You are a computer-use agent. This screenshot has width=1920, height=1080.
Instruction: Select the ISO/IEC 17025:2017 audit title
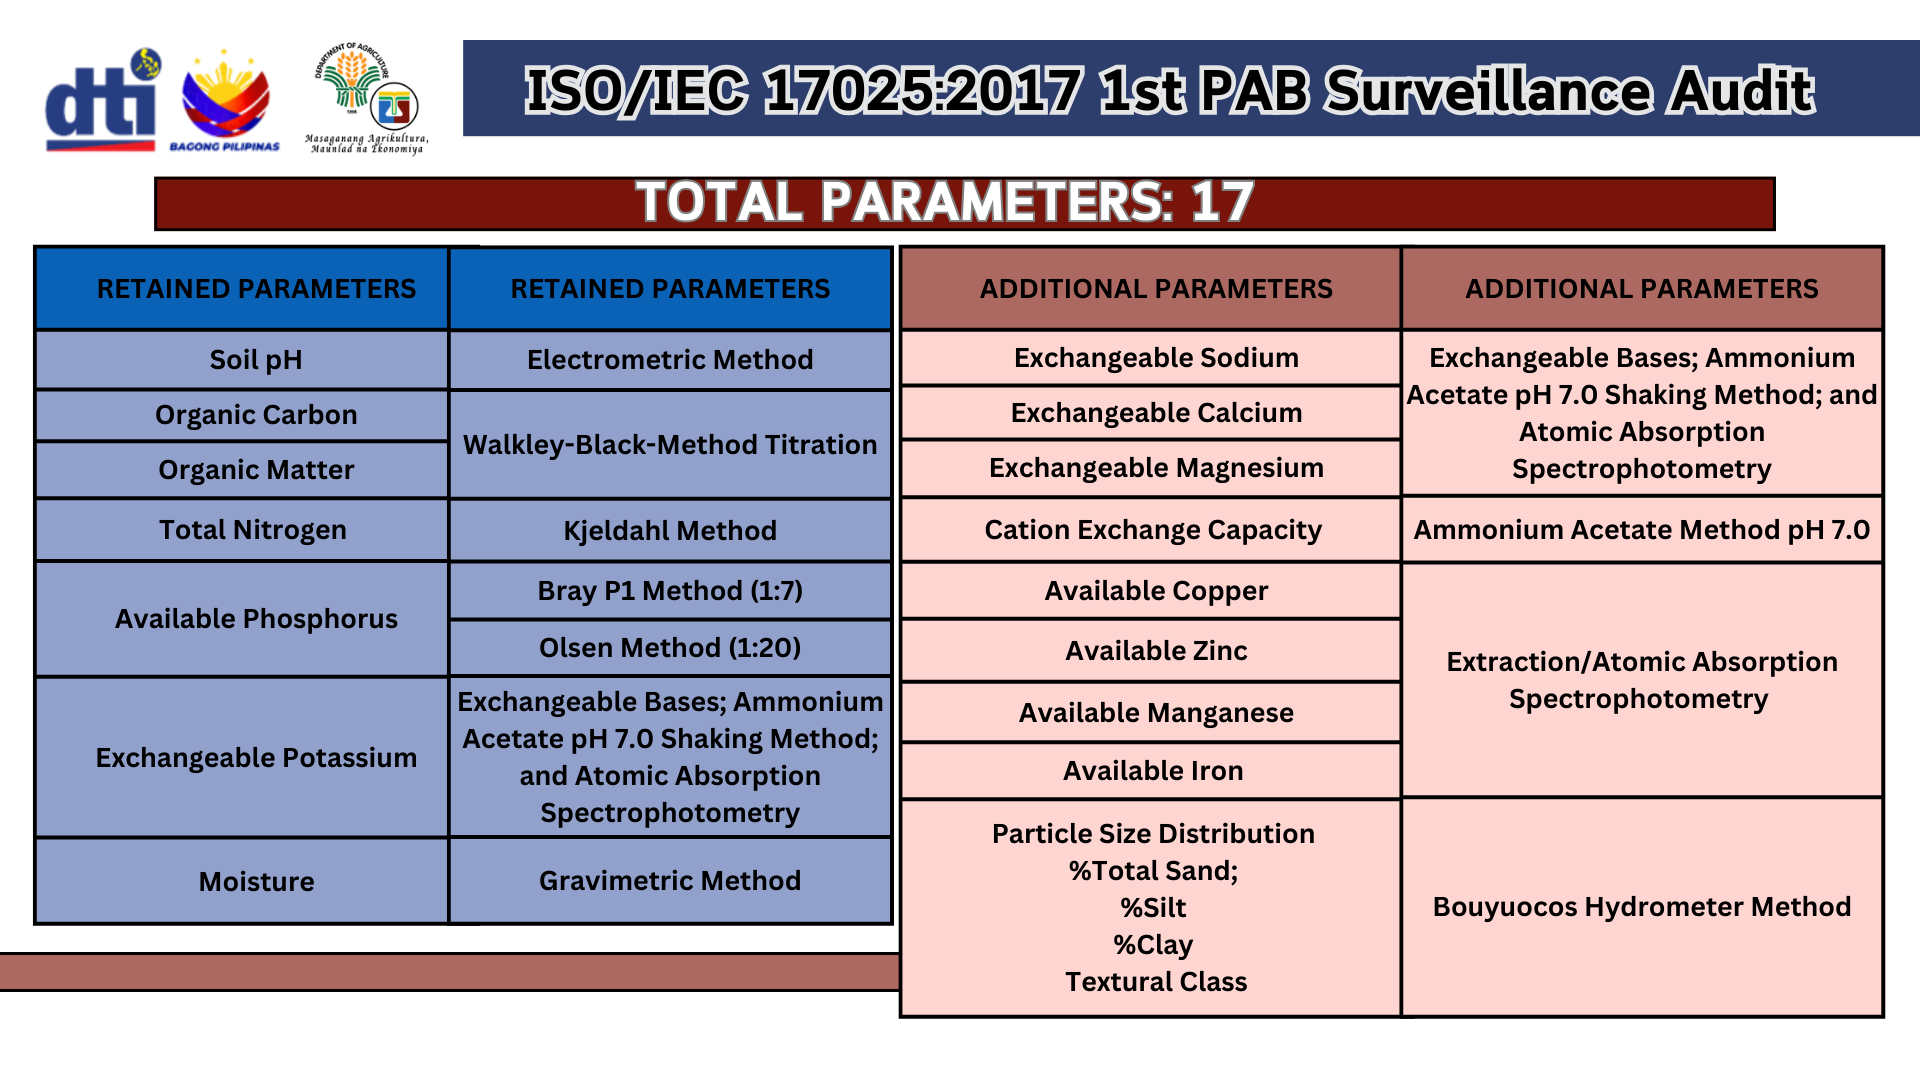tap(1169, 90)
